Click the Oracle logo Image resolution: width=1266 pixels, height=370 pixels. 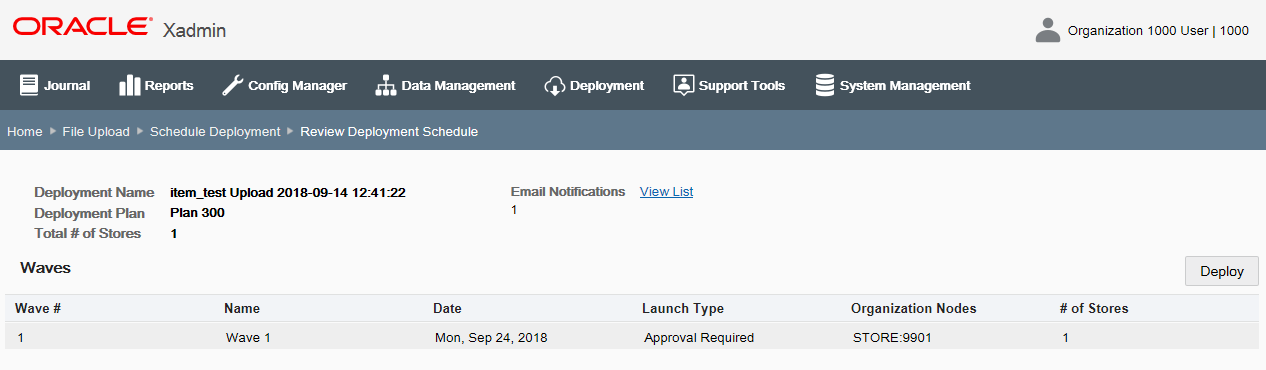pyautogui.click(x=83, y=27)
